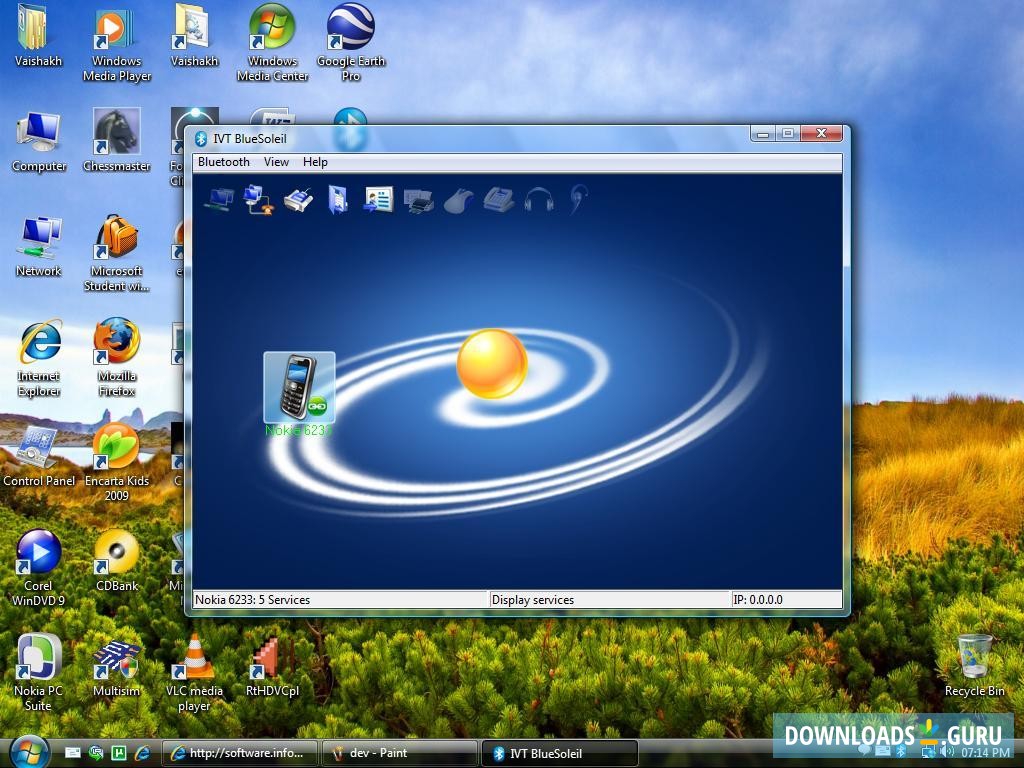Select the Network desktop icon
Screen dimensions: 1024x768
coord(39,246)
